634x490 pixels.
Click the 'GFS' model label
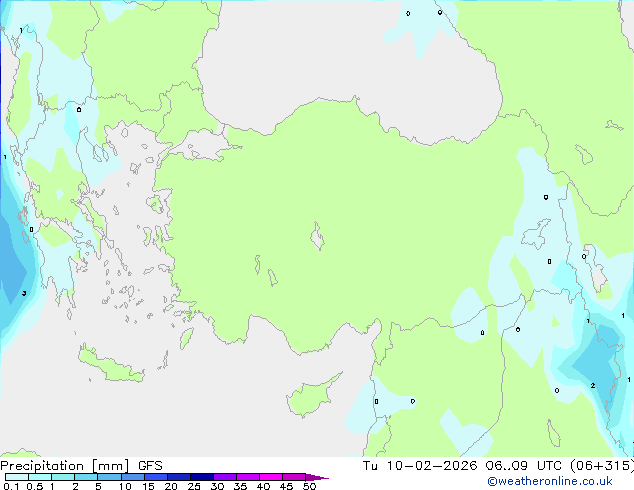coord(150,466)
